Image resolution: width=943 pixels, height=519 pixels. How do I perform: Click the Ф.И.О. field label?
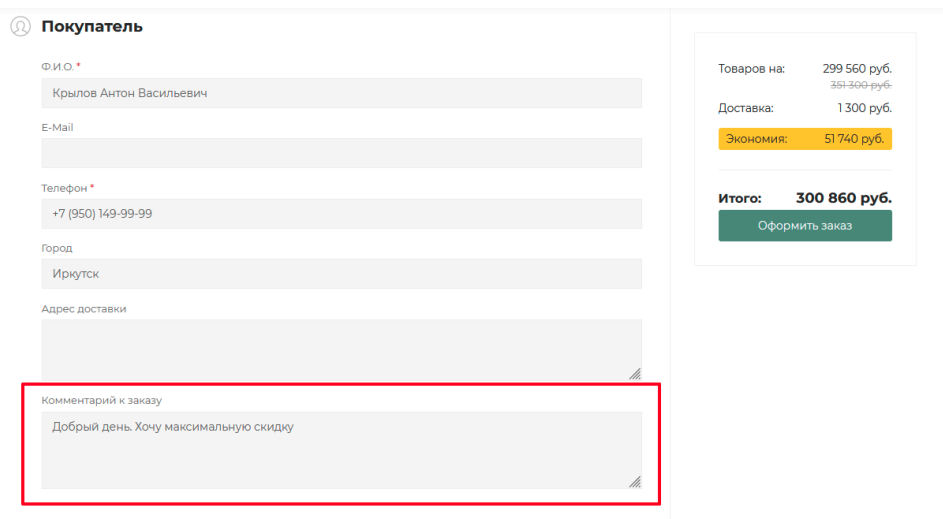[x=58, y=67]
